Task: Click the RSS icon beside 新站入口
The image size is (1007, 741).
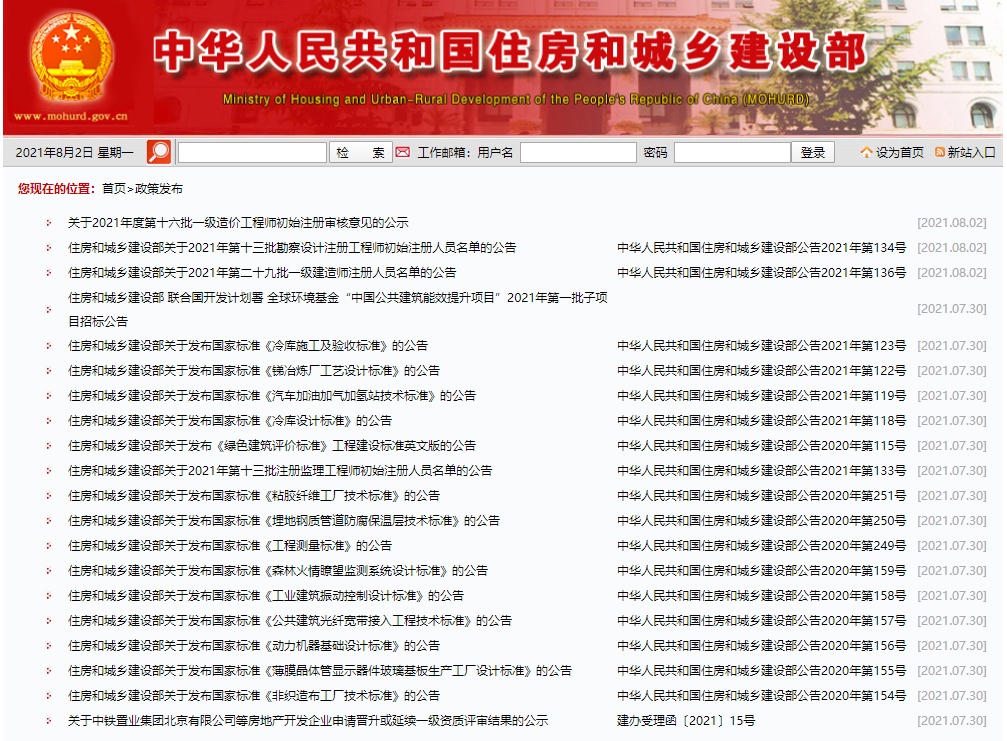Action: pyautogui.click(x=940, y=152)
